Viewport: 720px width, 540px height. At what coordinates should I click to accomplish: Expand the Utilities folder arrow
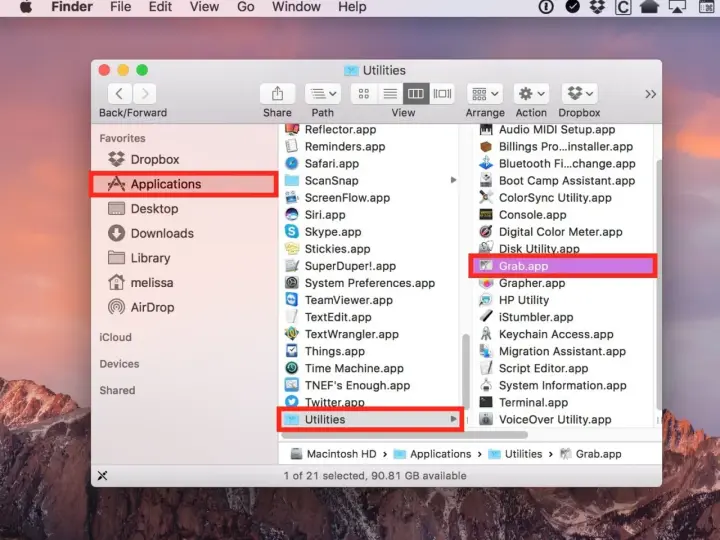click(x=453, y=419)
